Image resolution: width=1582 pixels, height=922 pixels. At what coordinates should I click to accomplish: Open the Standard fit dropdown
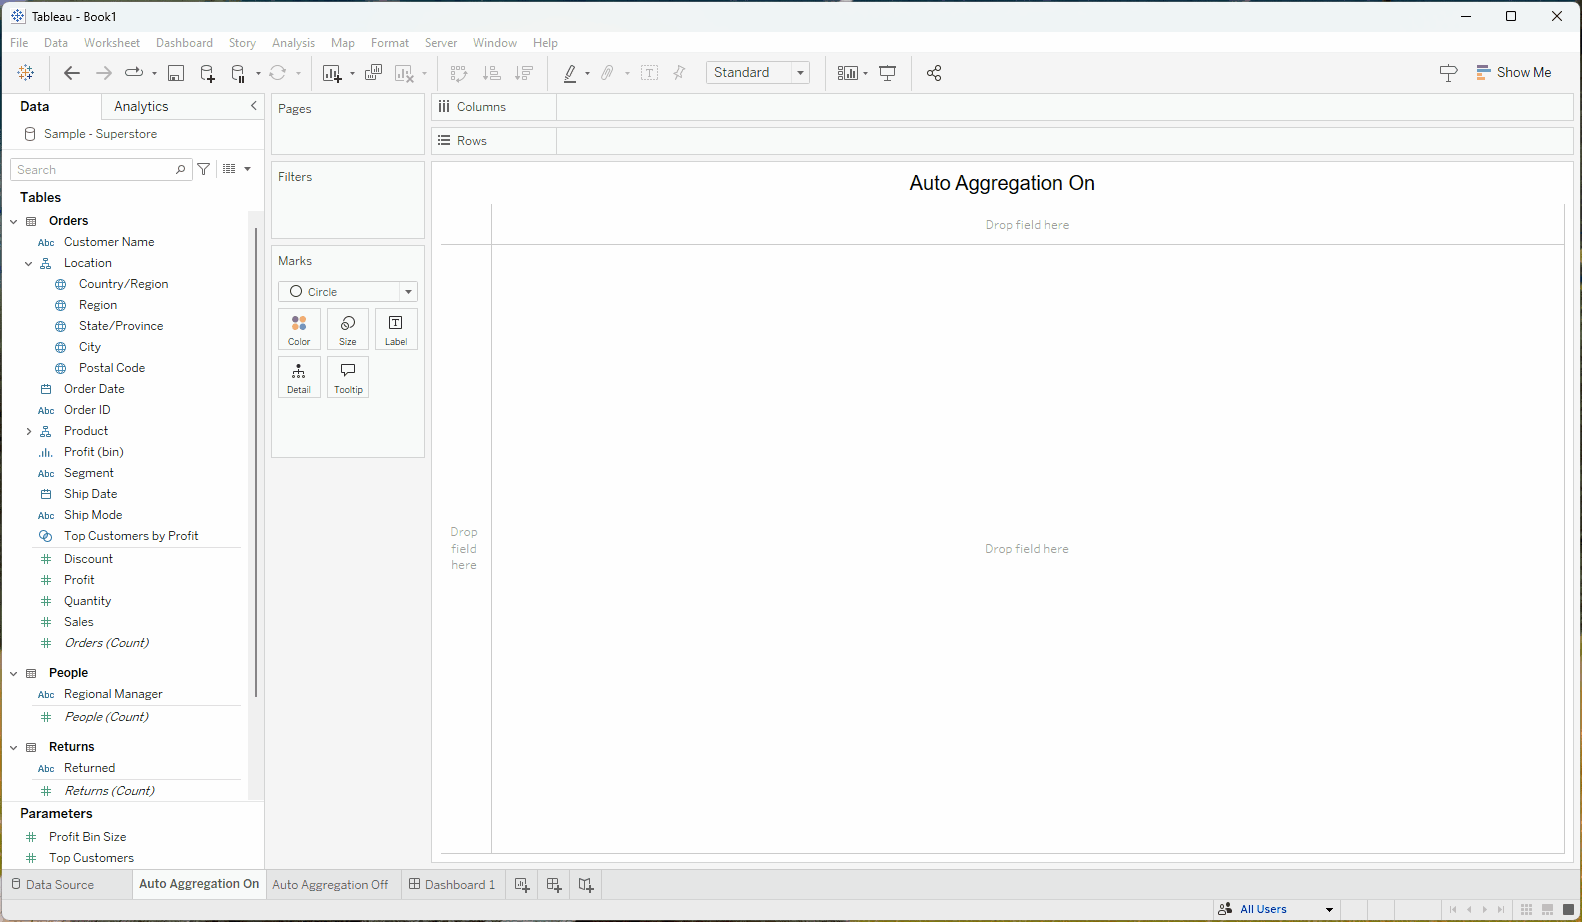pos(757,73)
